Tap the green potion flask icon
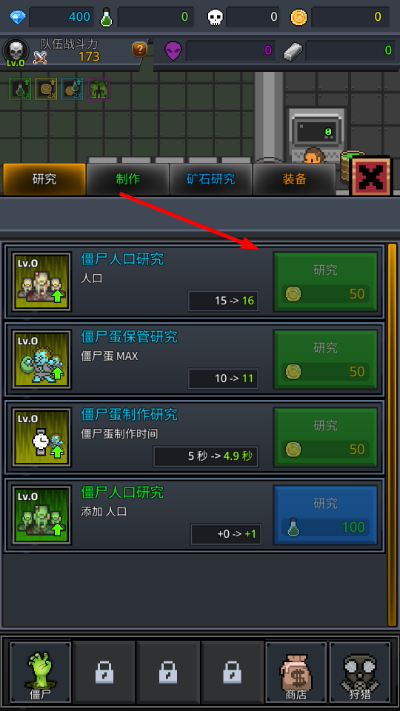Viewport: 400px width, 711px height. click(x=106, y=17)
